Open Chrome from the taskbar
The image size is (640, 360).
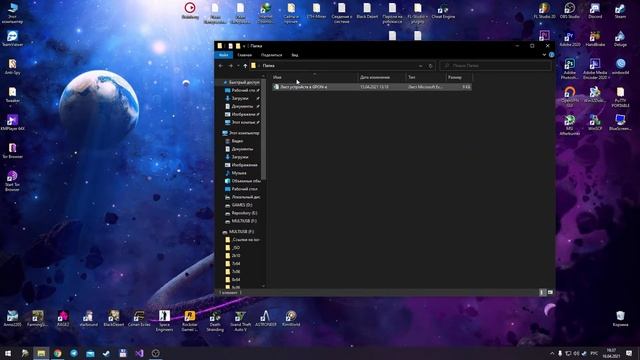click(x=58, y=353)
